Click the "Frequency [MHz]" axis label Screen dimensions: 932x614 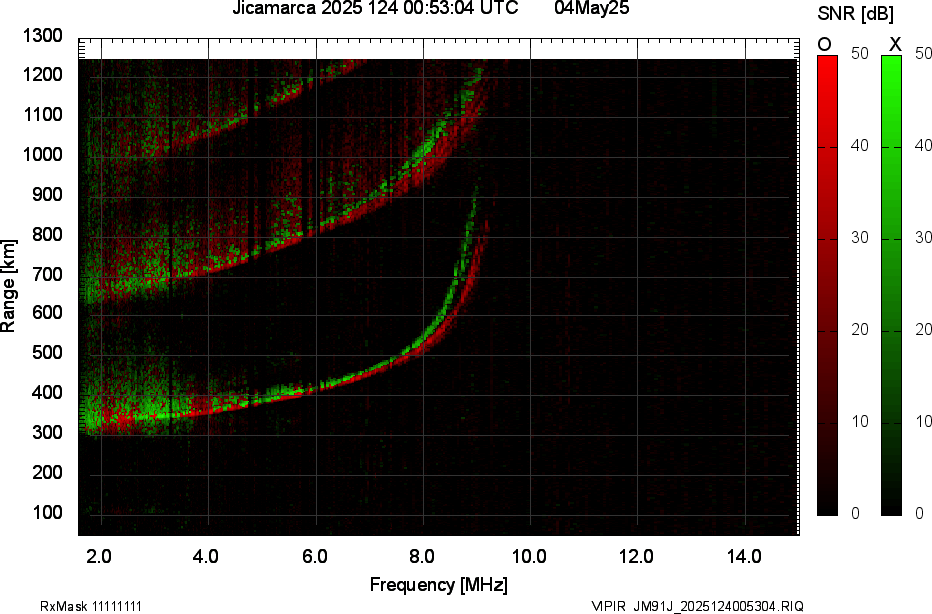coord(439,585)
